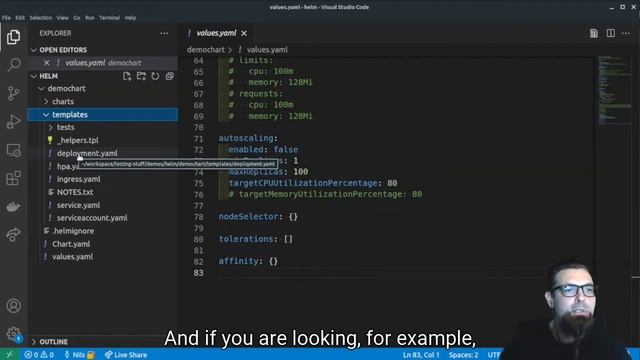
Task: Open serviceaccount.yaml file
Action: click(x=92, y=218)
